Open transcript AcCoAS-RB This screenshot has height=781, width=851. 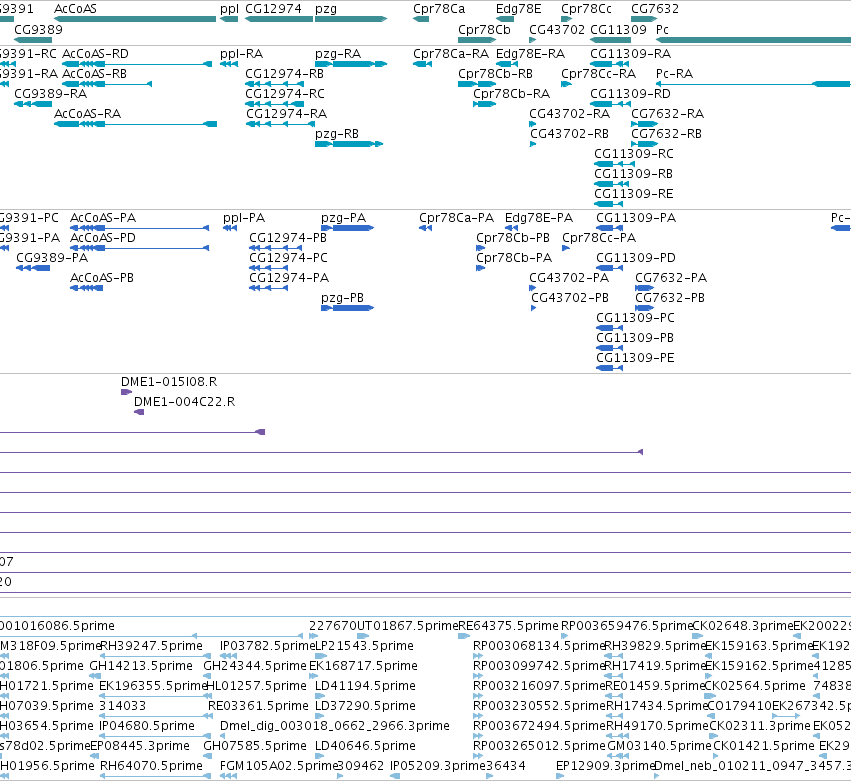(x=94, y=74)
